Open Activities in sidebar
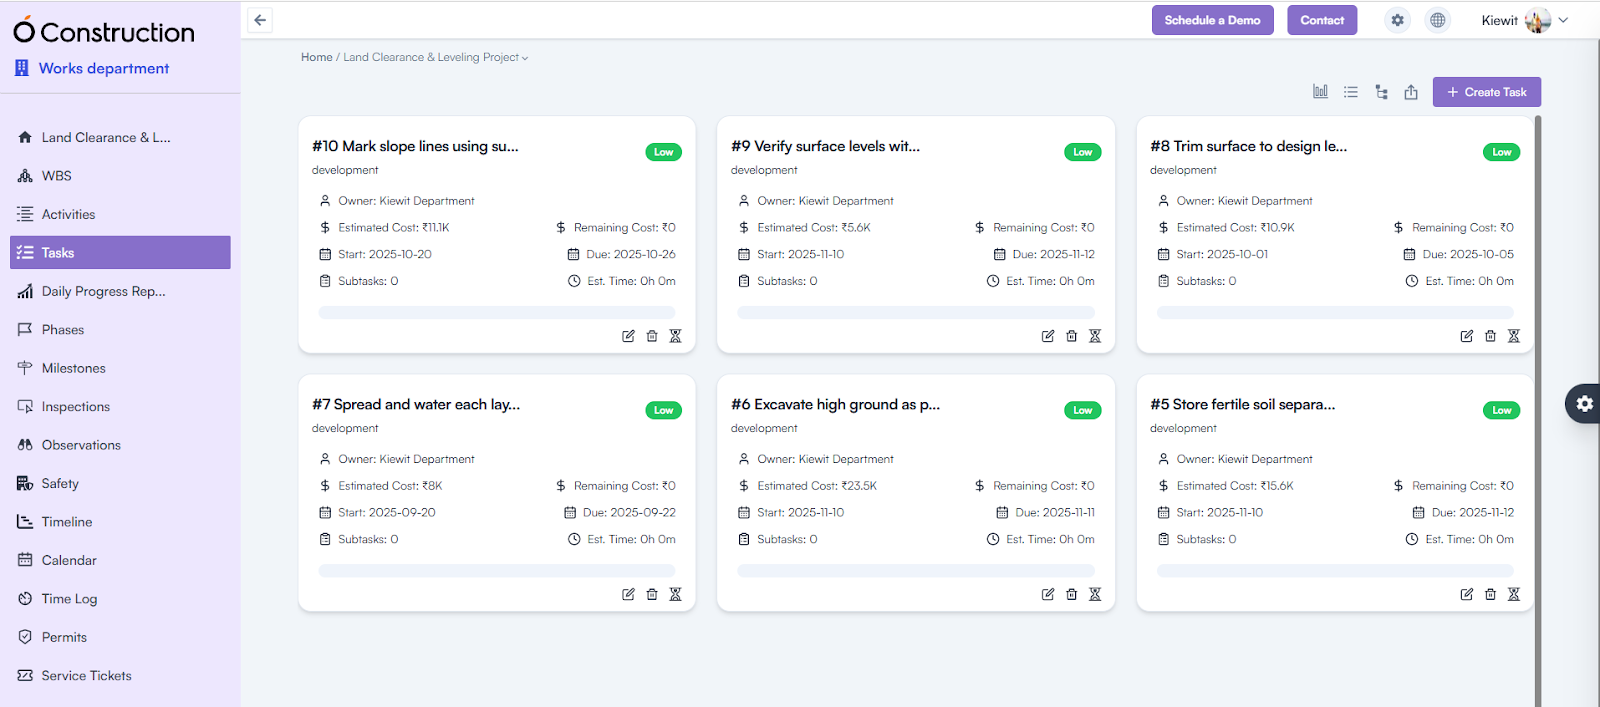Viewport: 1600px width, 707px height. [120, 214]
